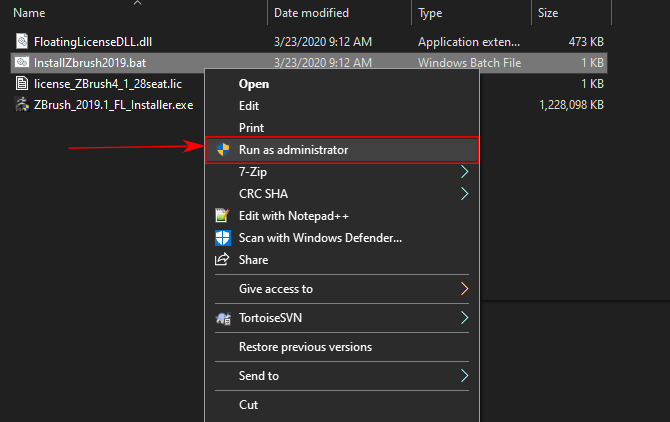Click the InstallZbrush2019.bat file icon
This screenshot has width=670, height=422.
(22, 62)
